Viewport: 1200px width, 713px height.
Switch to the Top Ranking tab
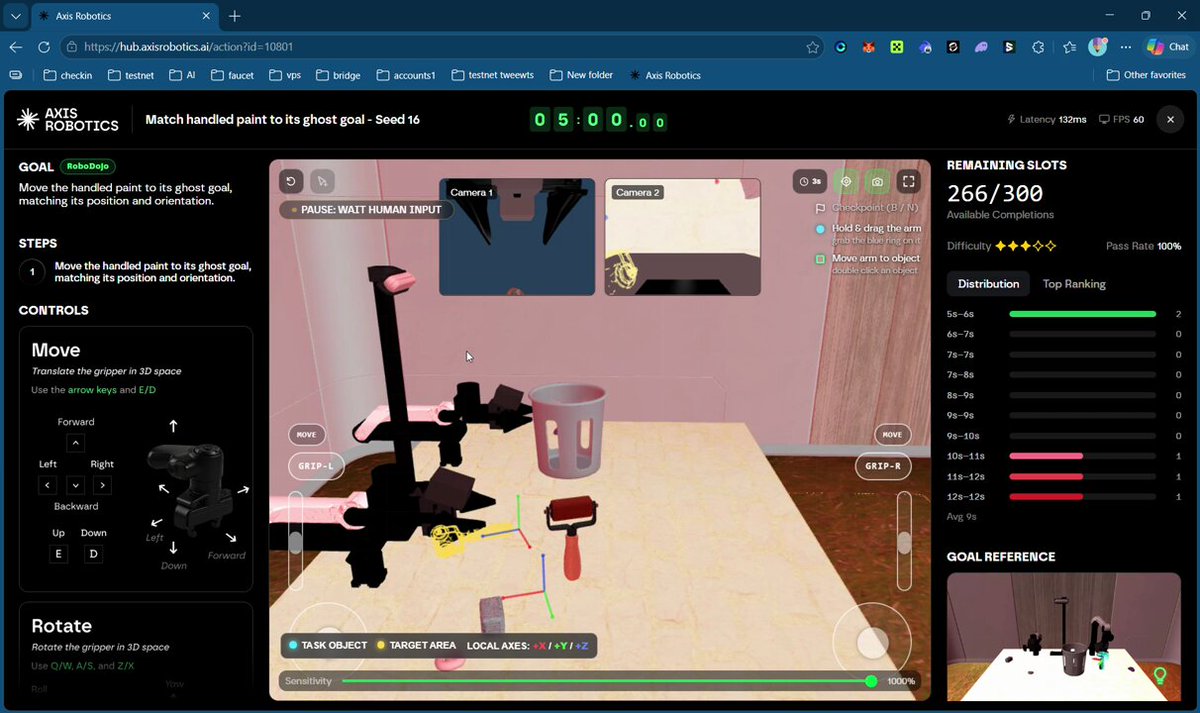[1074, 284]
